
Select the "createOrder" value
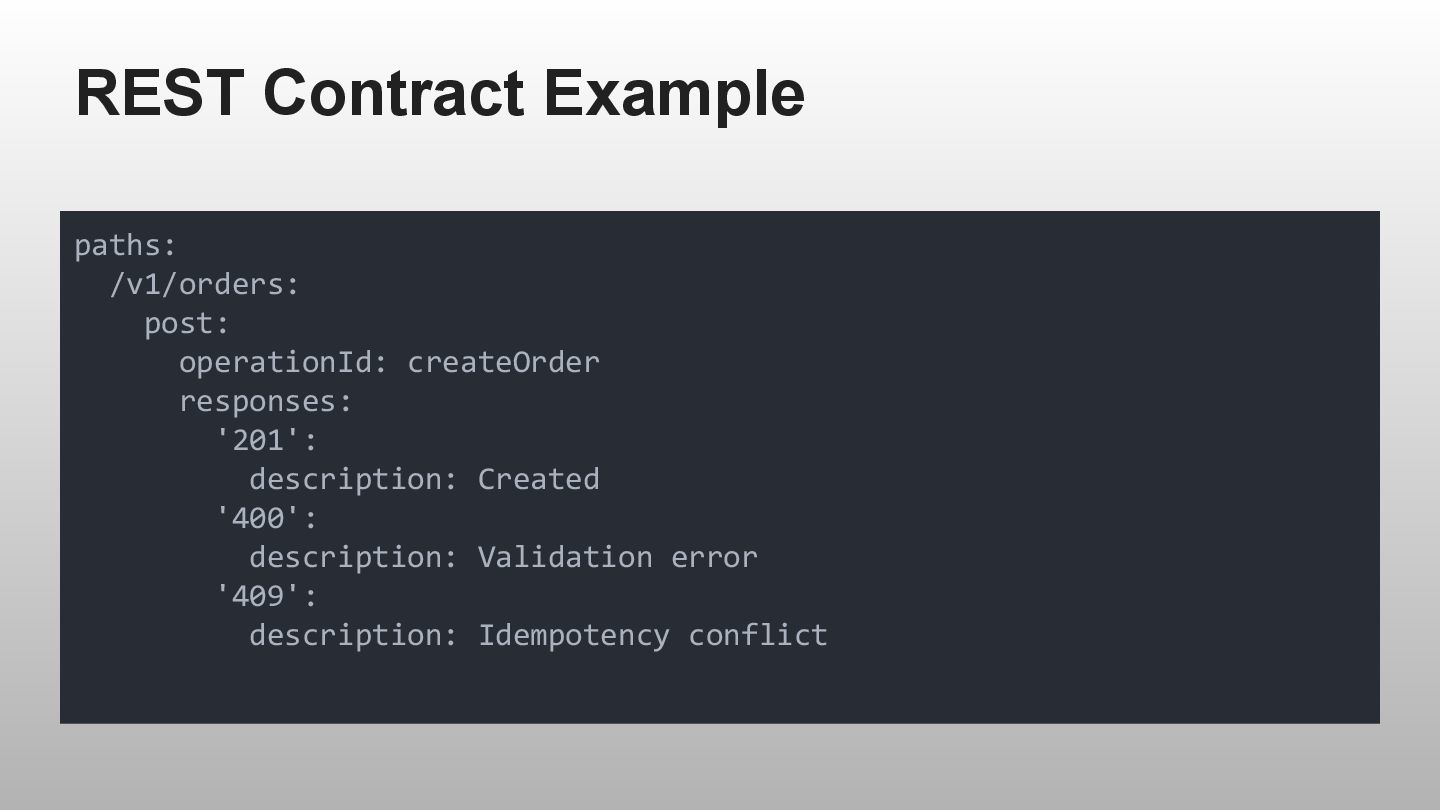click(503, 362)
